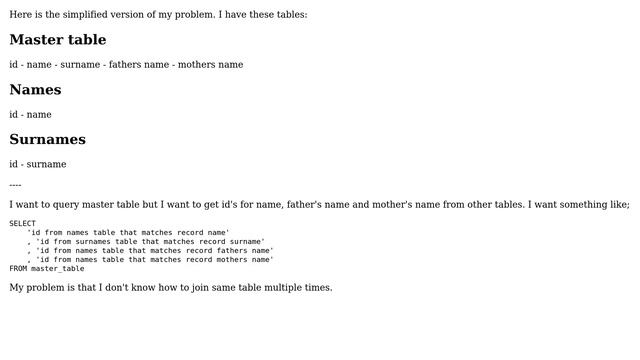Click code line matching mothers name
The width and height of the screenshot is (640, 360).
[150, 260]
